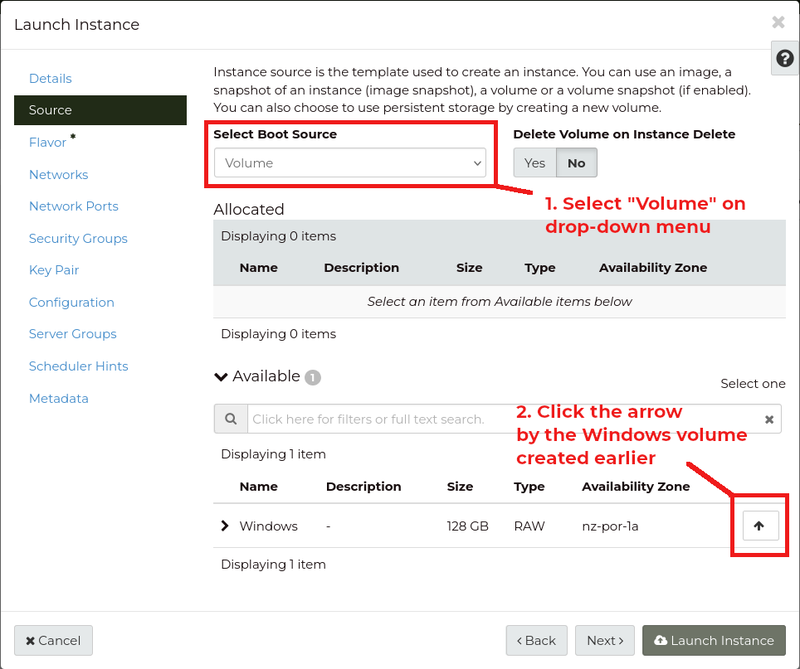The image size is (800, 669).
Task: Open the Security Groups section
Action: pyautogui.click(x=78, y=238)
